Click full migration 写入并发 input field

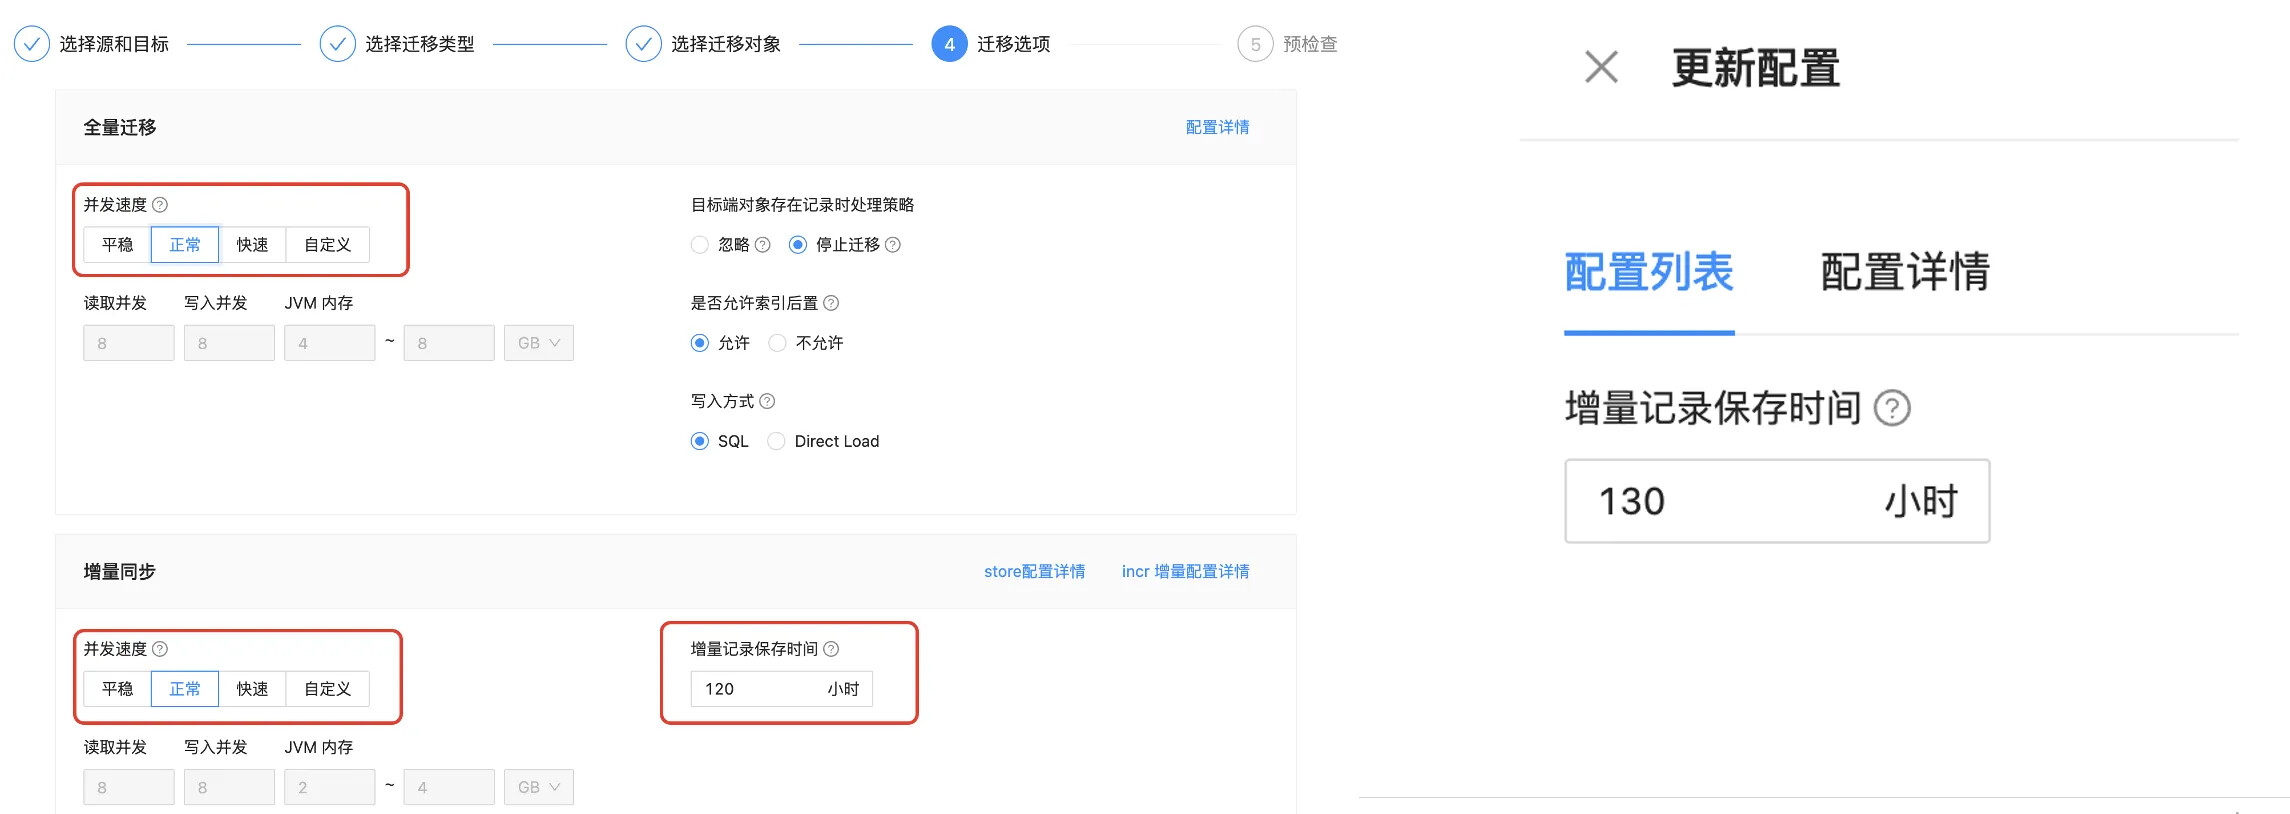pos(229,343)
